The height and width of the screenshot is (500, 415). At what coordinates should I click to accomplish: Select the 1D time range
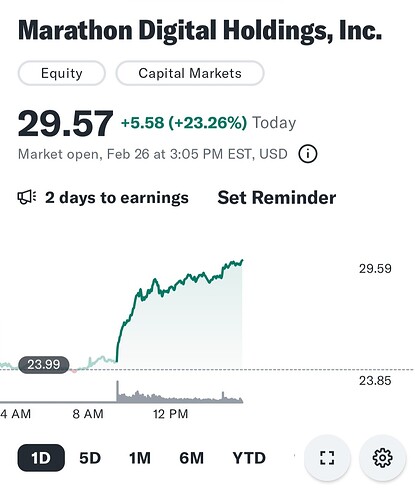point(41,458)
